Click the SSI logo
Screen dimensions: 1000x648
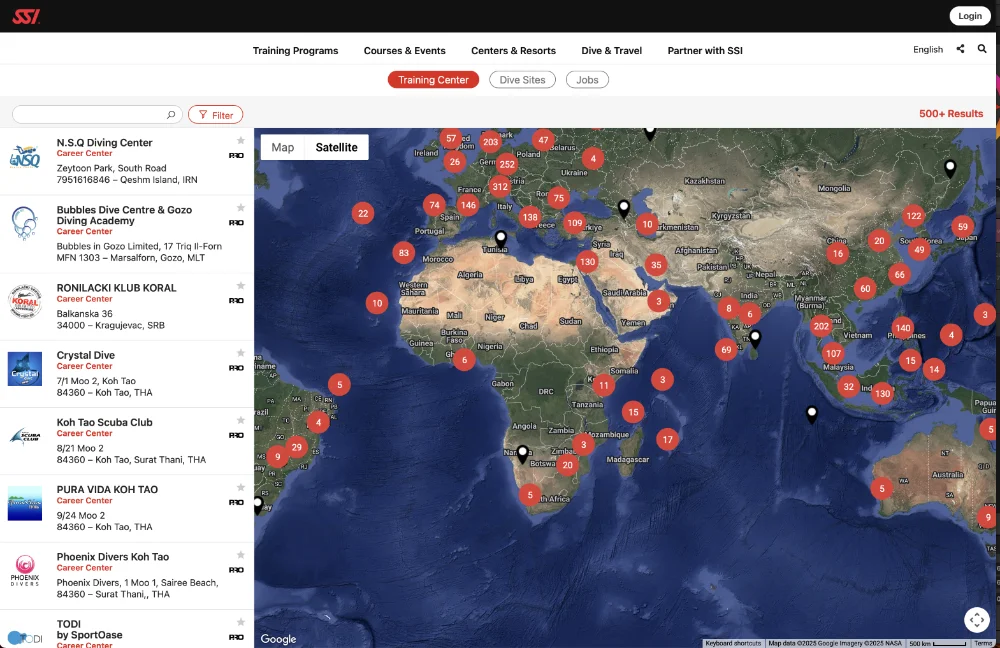click(x=26, y=16)
